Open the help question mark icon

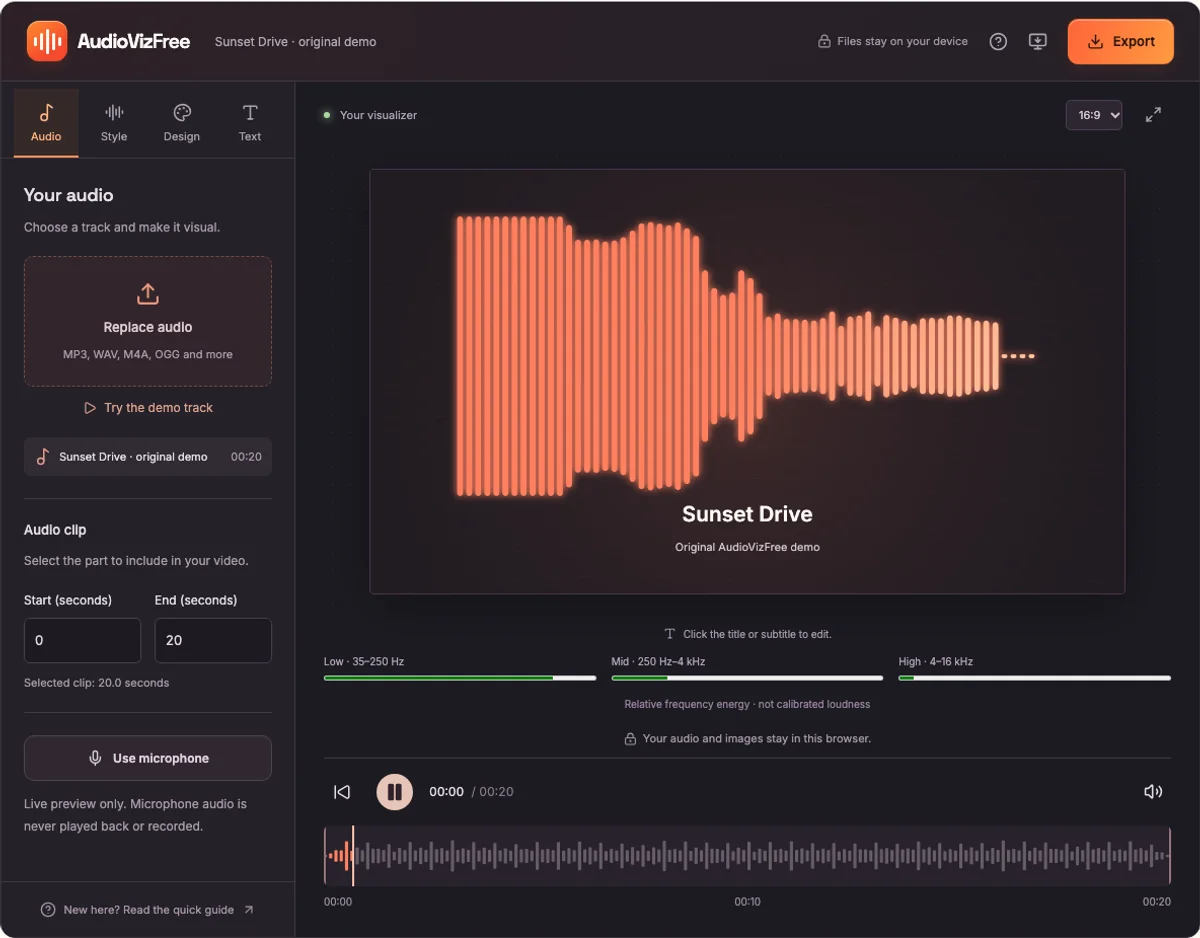[x=998, y=42]
